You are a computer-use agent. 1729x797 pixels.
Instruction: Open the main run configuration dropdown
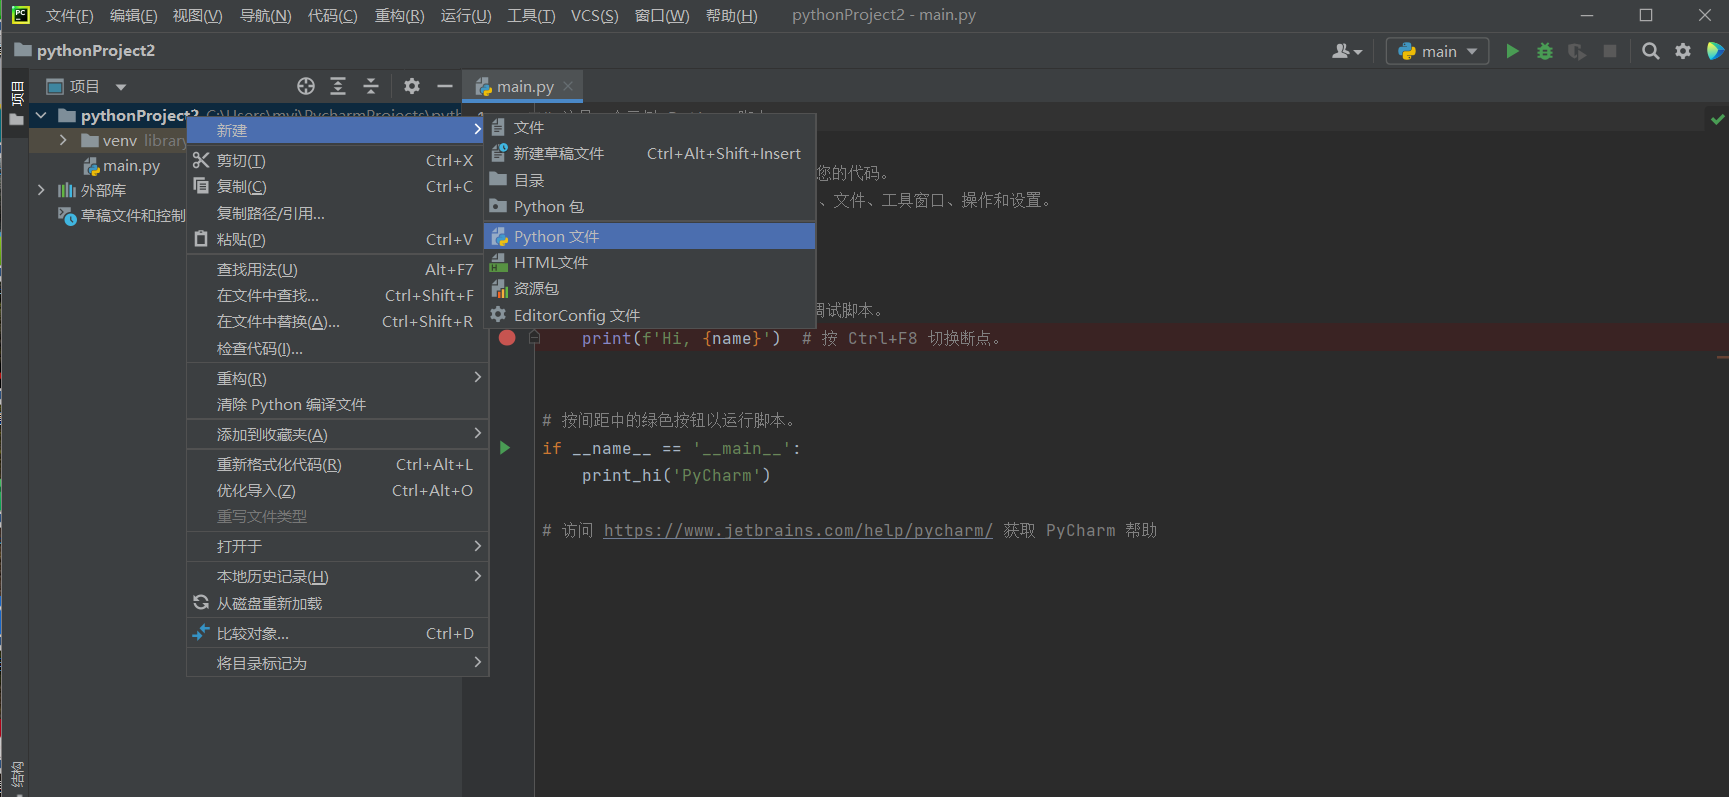pos(1437,51)
